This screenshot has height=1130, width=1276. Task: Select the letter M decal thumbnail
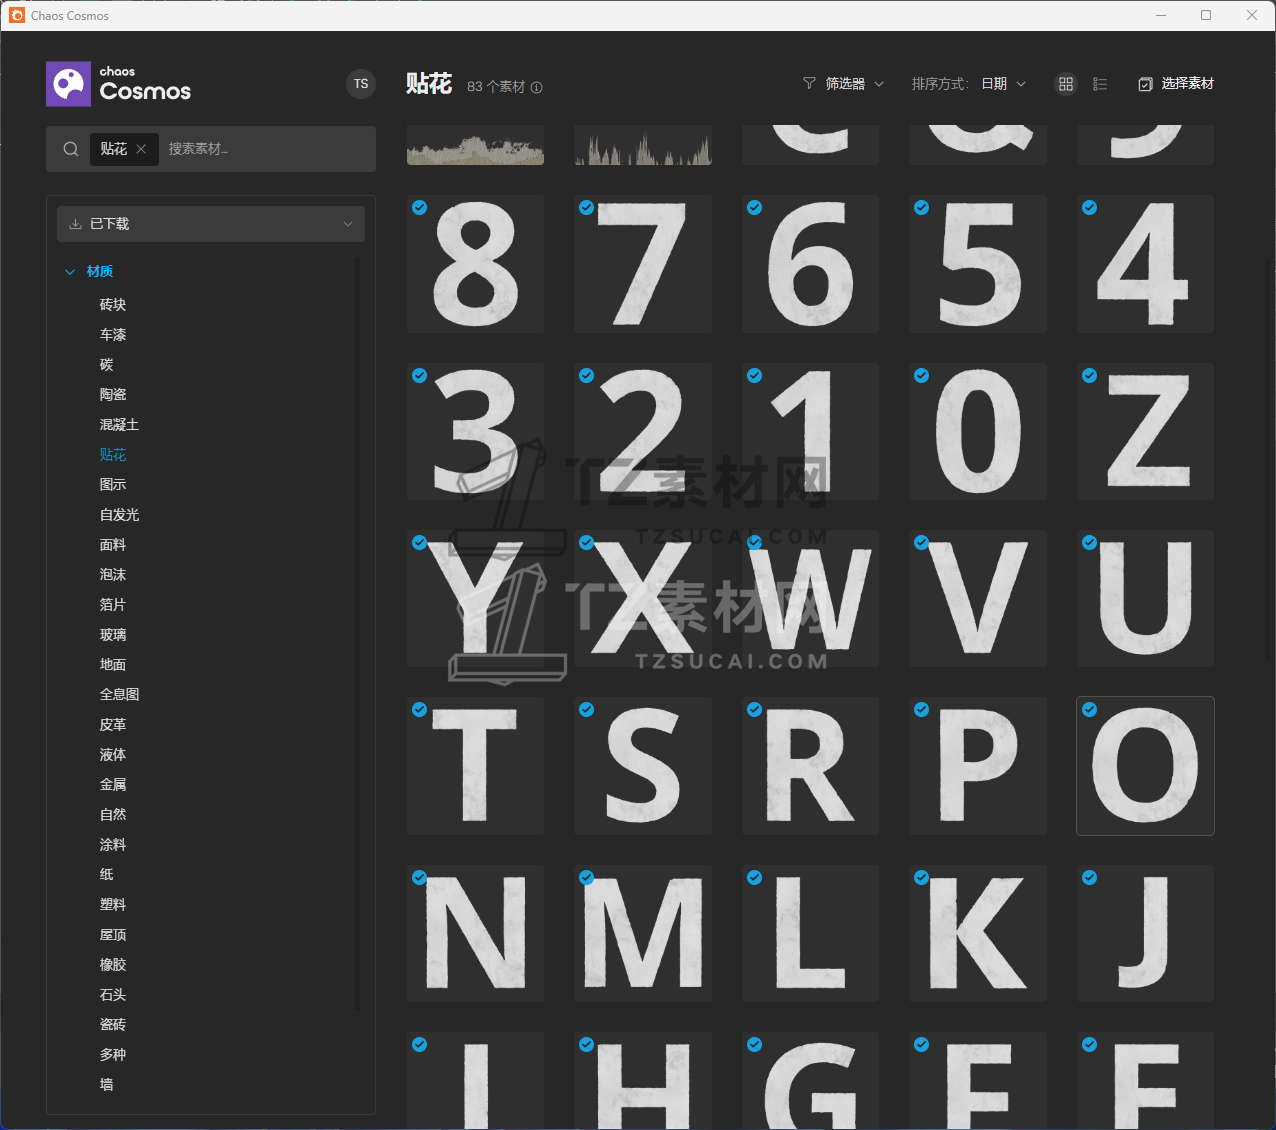pyautogui.click(x=643, y=934)
